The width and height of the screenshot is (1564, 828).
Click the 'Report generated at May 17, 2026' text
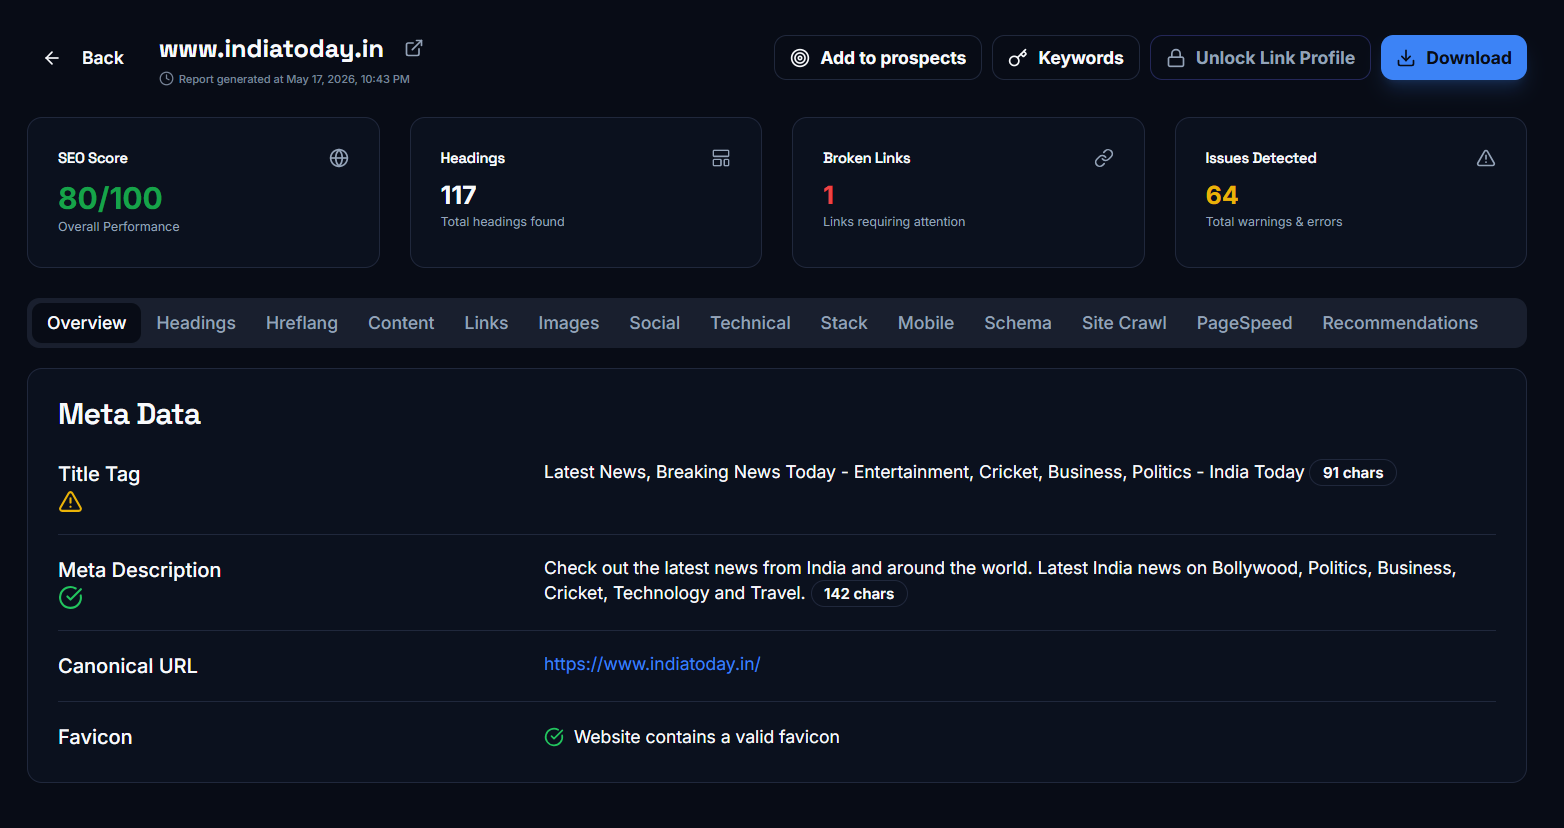[x=294, y=79]
